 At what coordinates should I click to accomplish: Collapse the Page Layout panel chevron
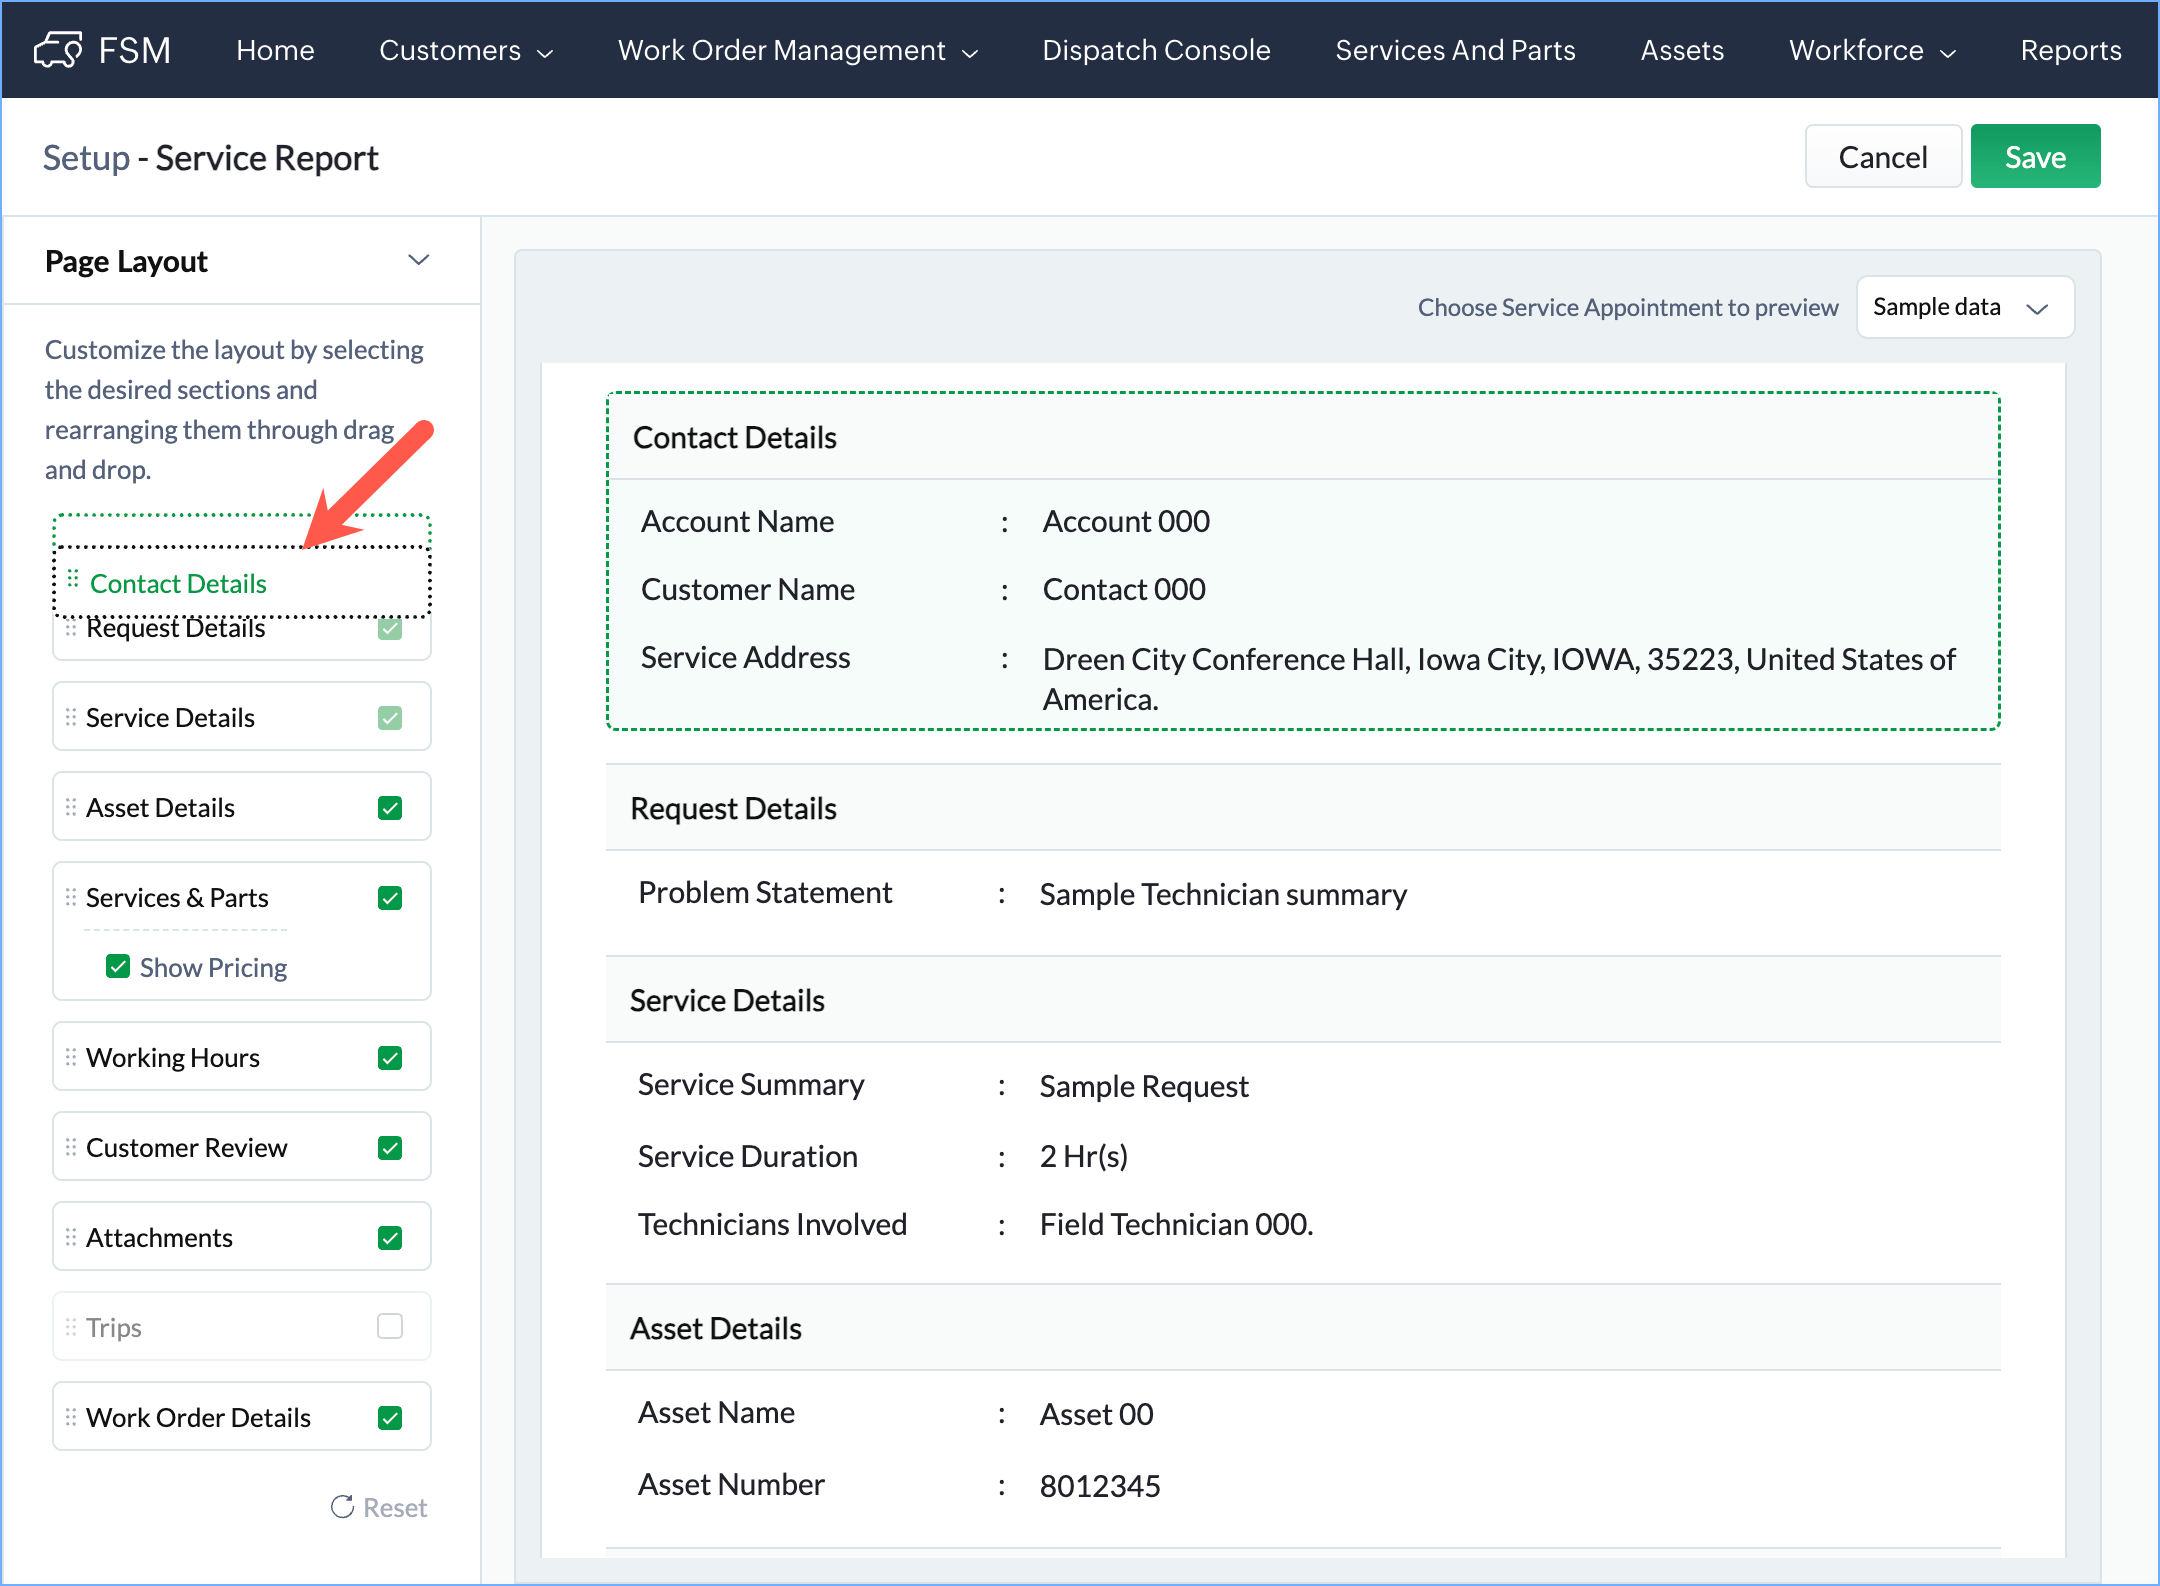(418, 261)
